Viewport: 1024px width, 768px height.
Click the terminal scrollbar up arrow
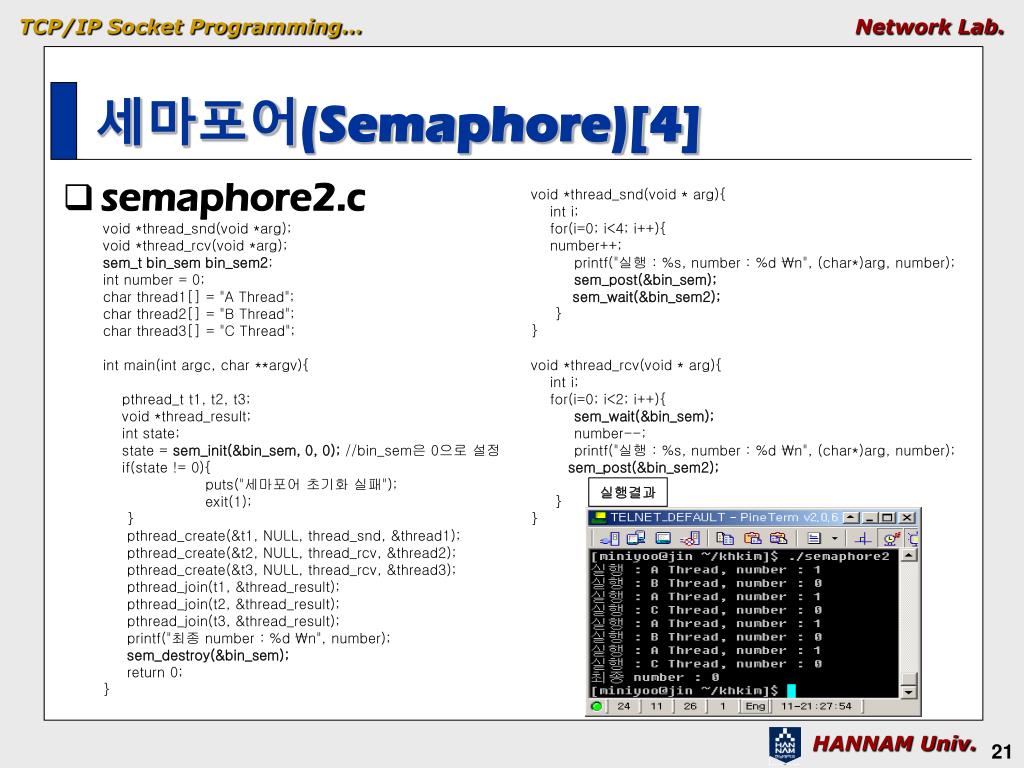(908, 556)
